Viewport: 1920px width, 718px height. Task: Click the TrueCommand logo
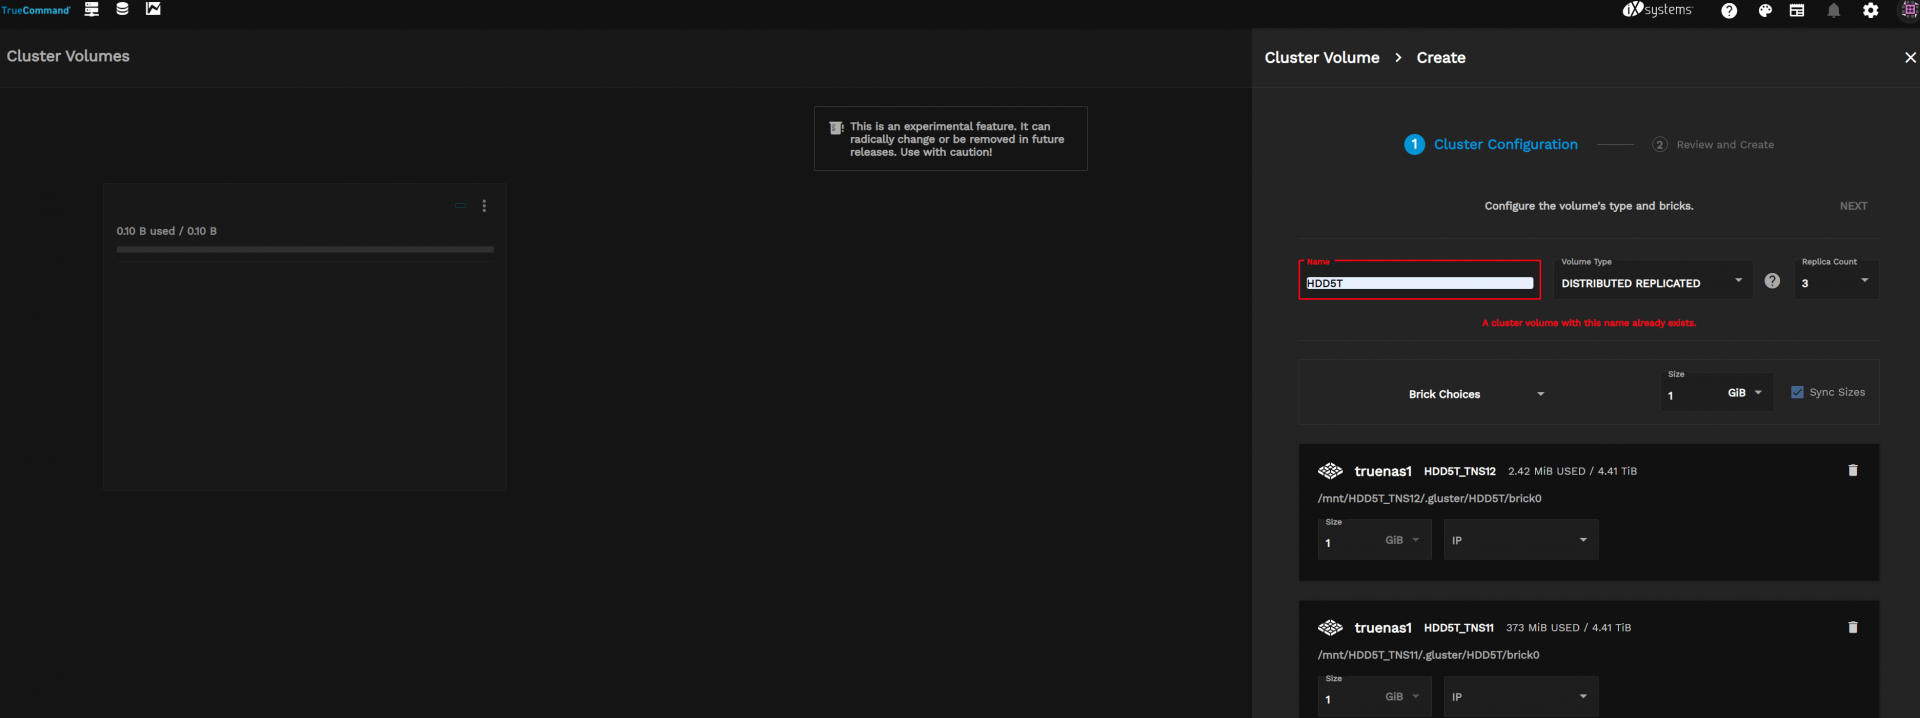pyautogui.click(x=36, y=10)
